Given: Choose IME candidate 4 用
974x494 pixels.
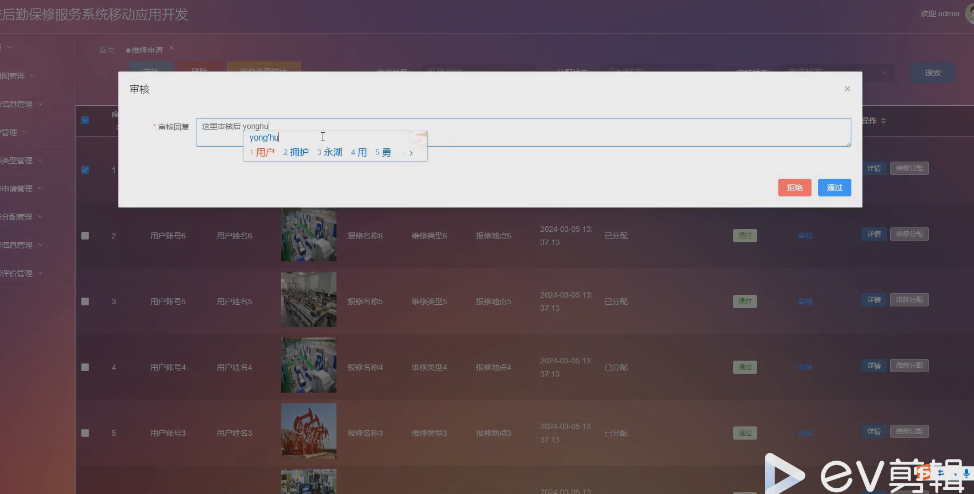Looking at the screenshot, I should (359, 152).
